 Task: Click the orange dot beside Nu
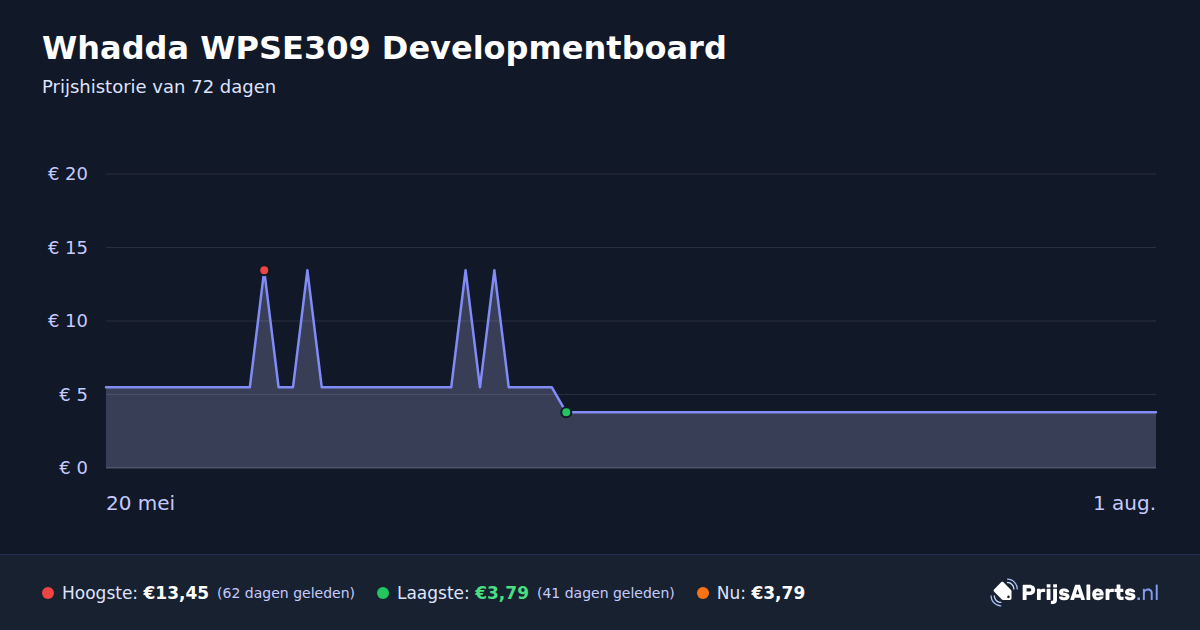coord(703,593)
